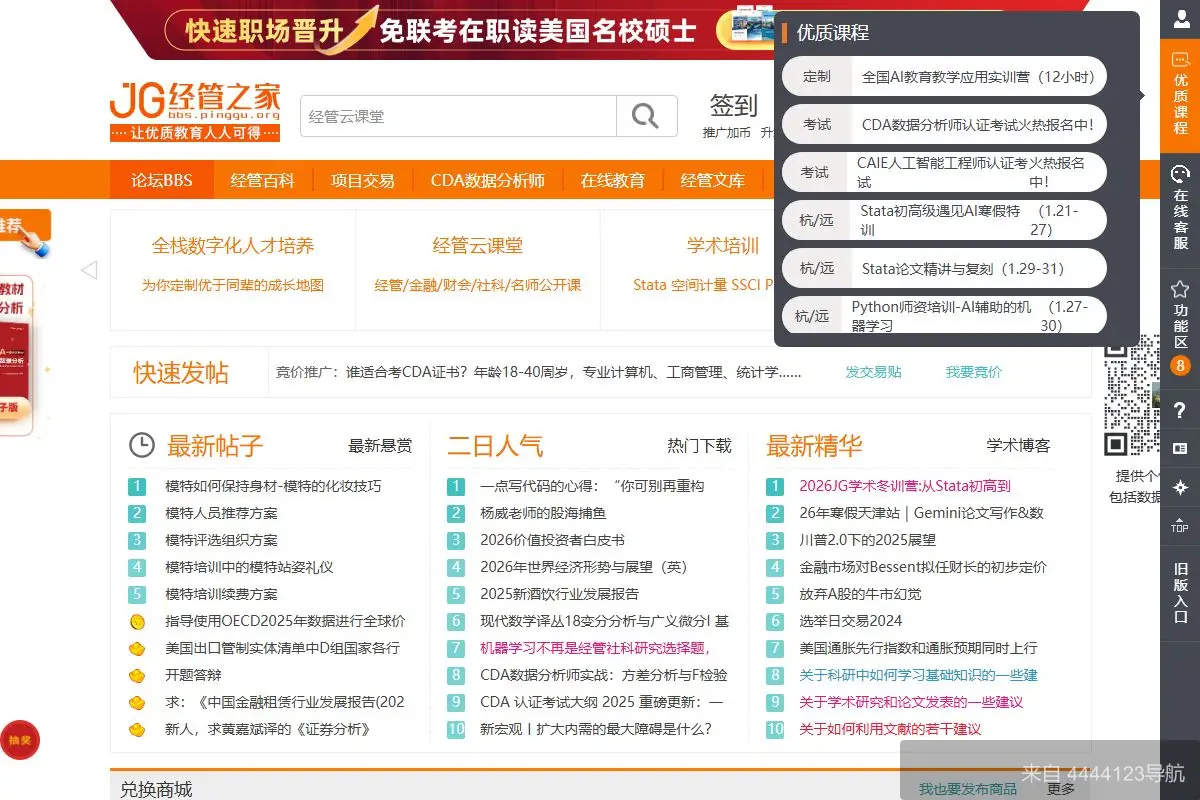Open the user profile icon in right sidebar
Image resolution: width=1200 pixels, height=800 pixels.
(1180, 19)
